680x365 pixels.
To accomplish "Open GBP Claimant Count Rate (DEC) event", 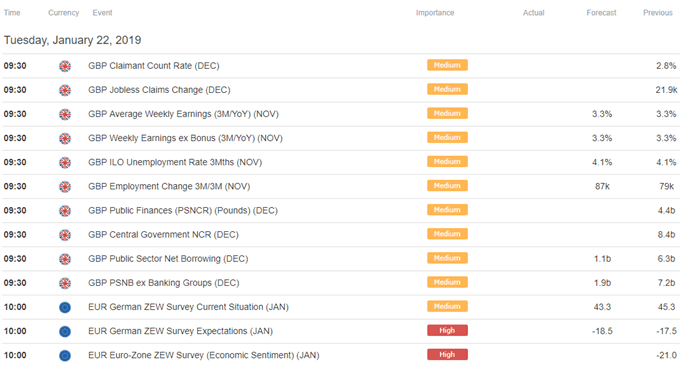I will [x=154, y=66].
